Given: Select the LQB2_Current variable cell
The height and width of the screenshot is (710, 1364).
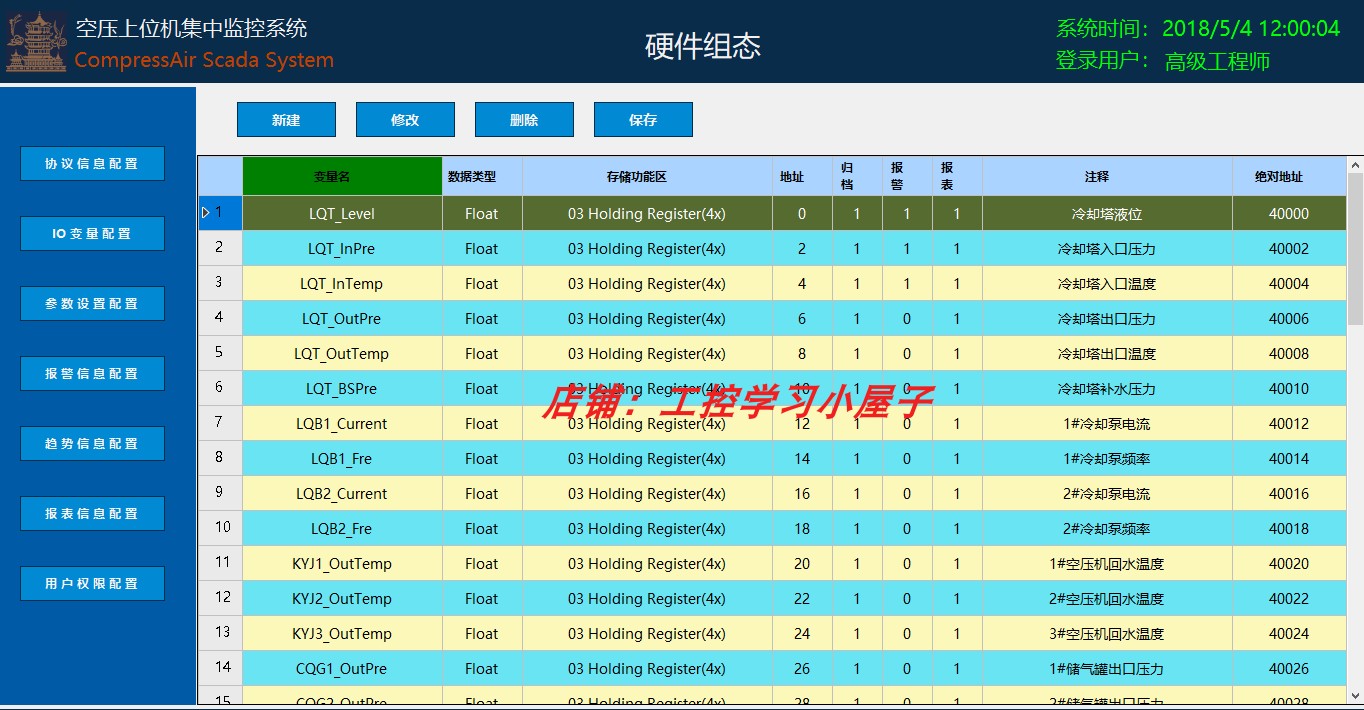Looking at the screenshot, I should point(342,493).
